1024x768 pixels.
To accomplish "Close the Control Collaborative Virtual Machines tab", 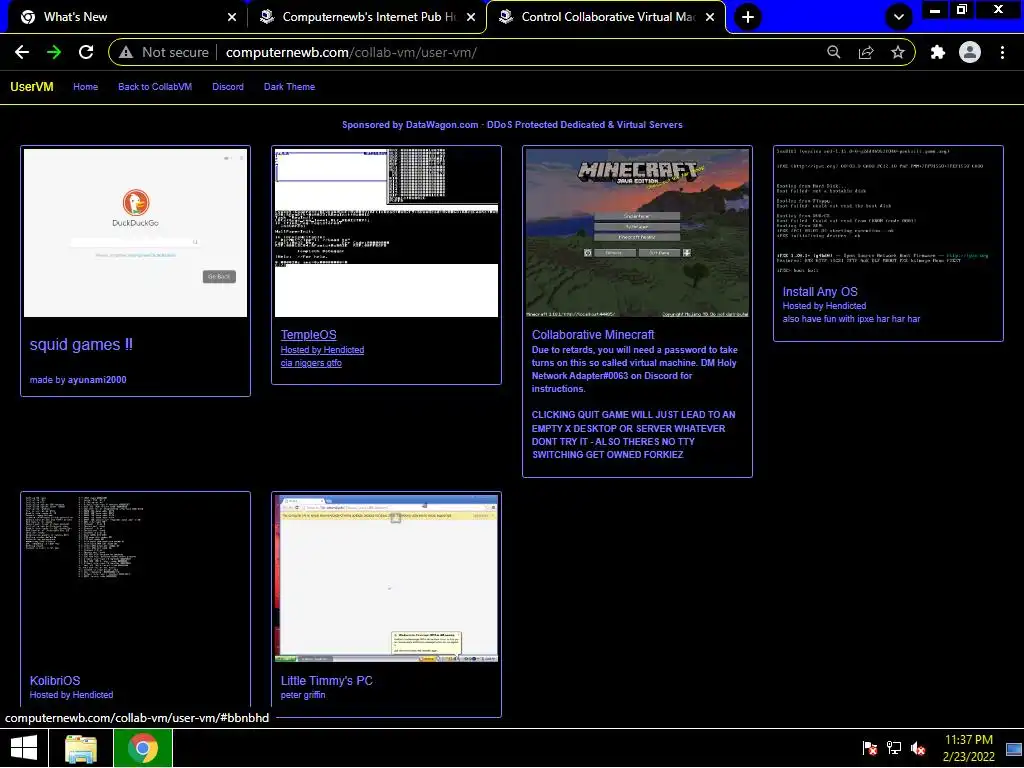I will coord(710,17).
